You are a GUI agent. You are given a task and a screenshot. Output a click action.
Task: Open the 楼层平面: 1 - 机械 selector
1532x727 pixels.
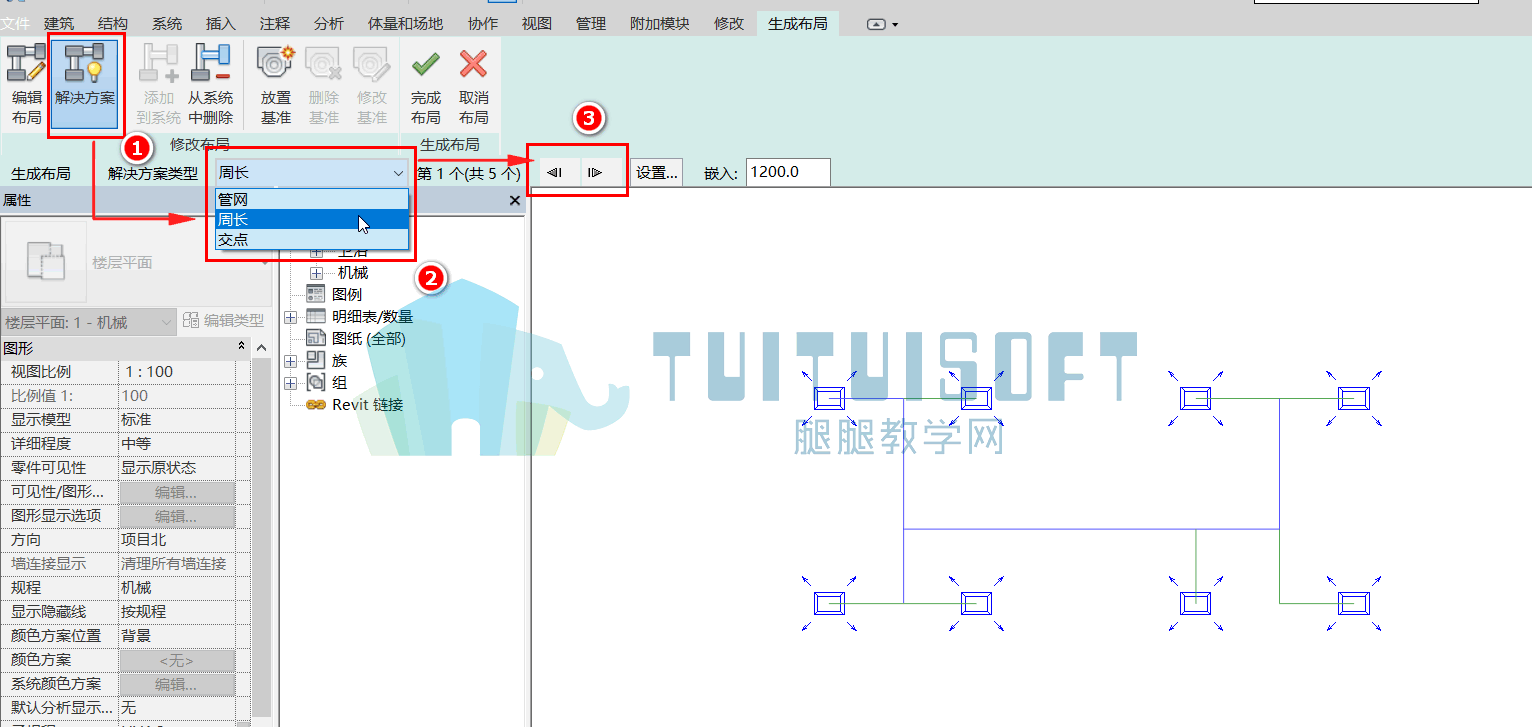90,322
